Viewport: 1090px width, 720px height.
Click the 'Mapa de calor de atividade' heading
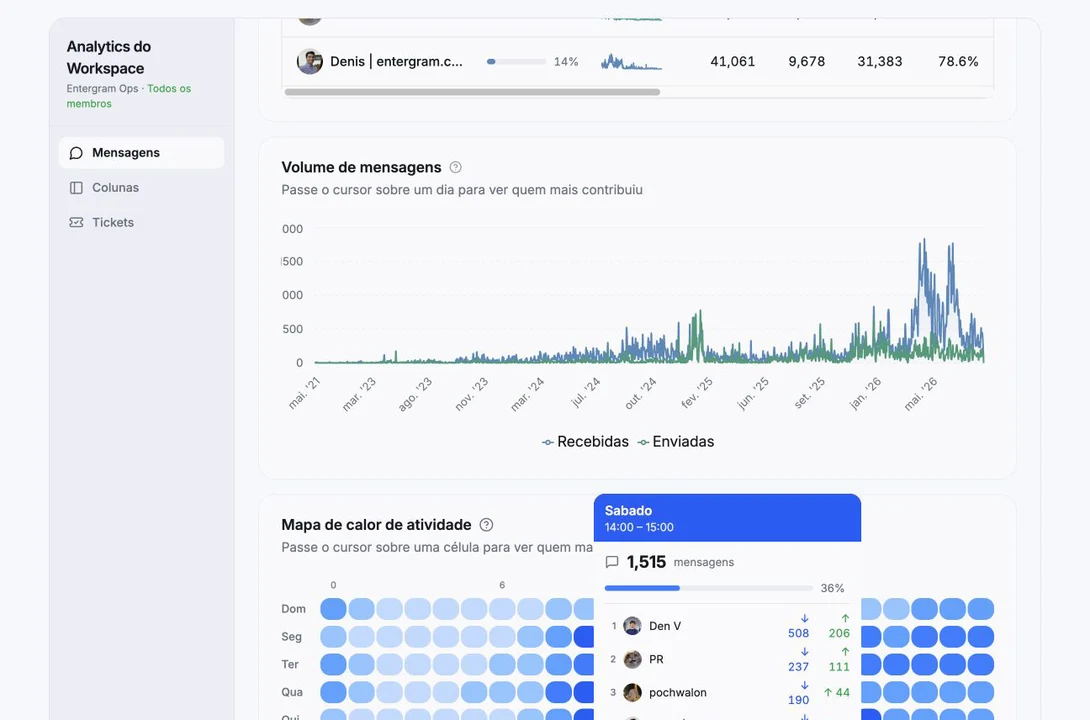376,525
